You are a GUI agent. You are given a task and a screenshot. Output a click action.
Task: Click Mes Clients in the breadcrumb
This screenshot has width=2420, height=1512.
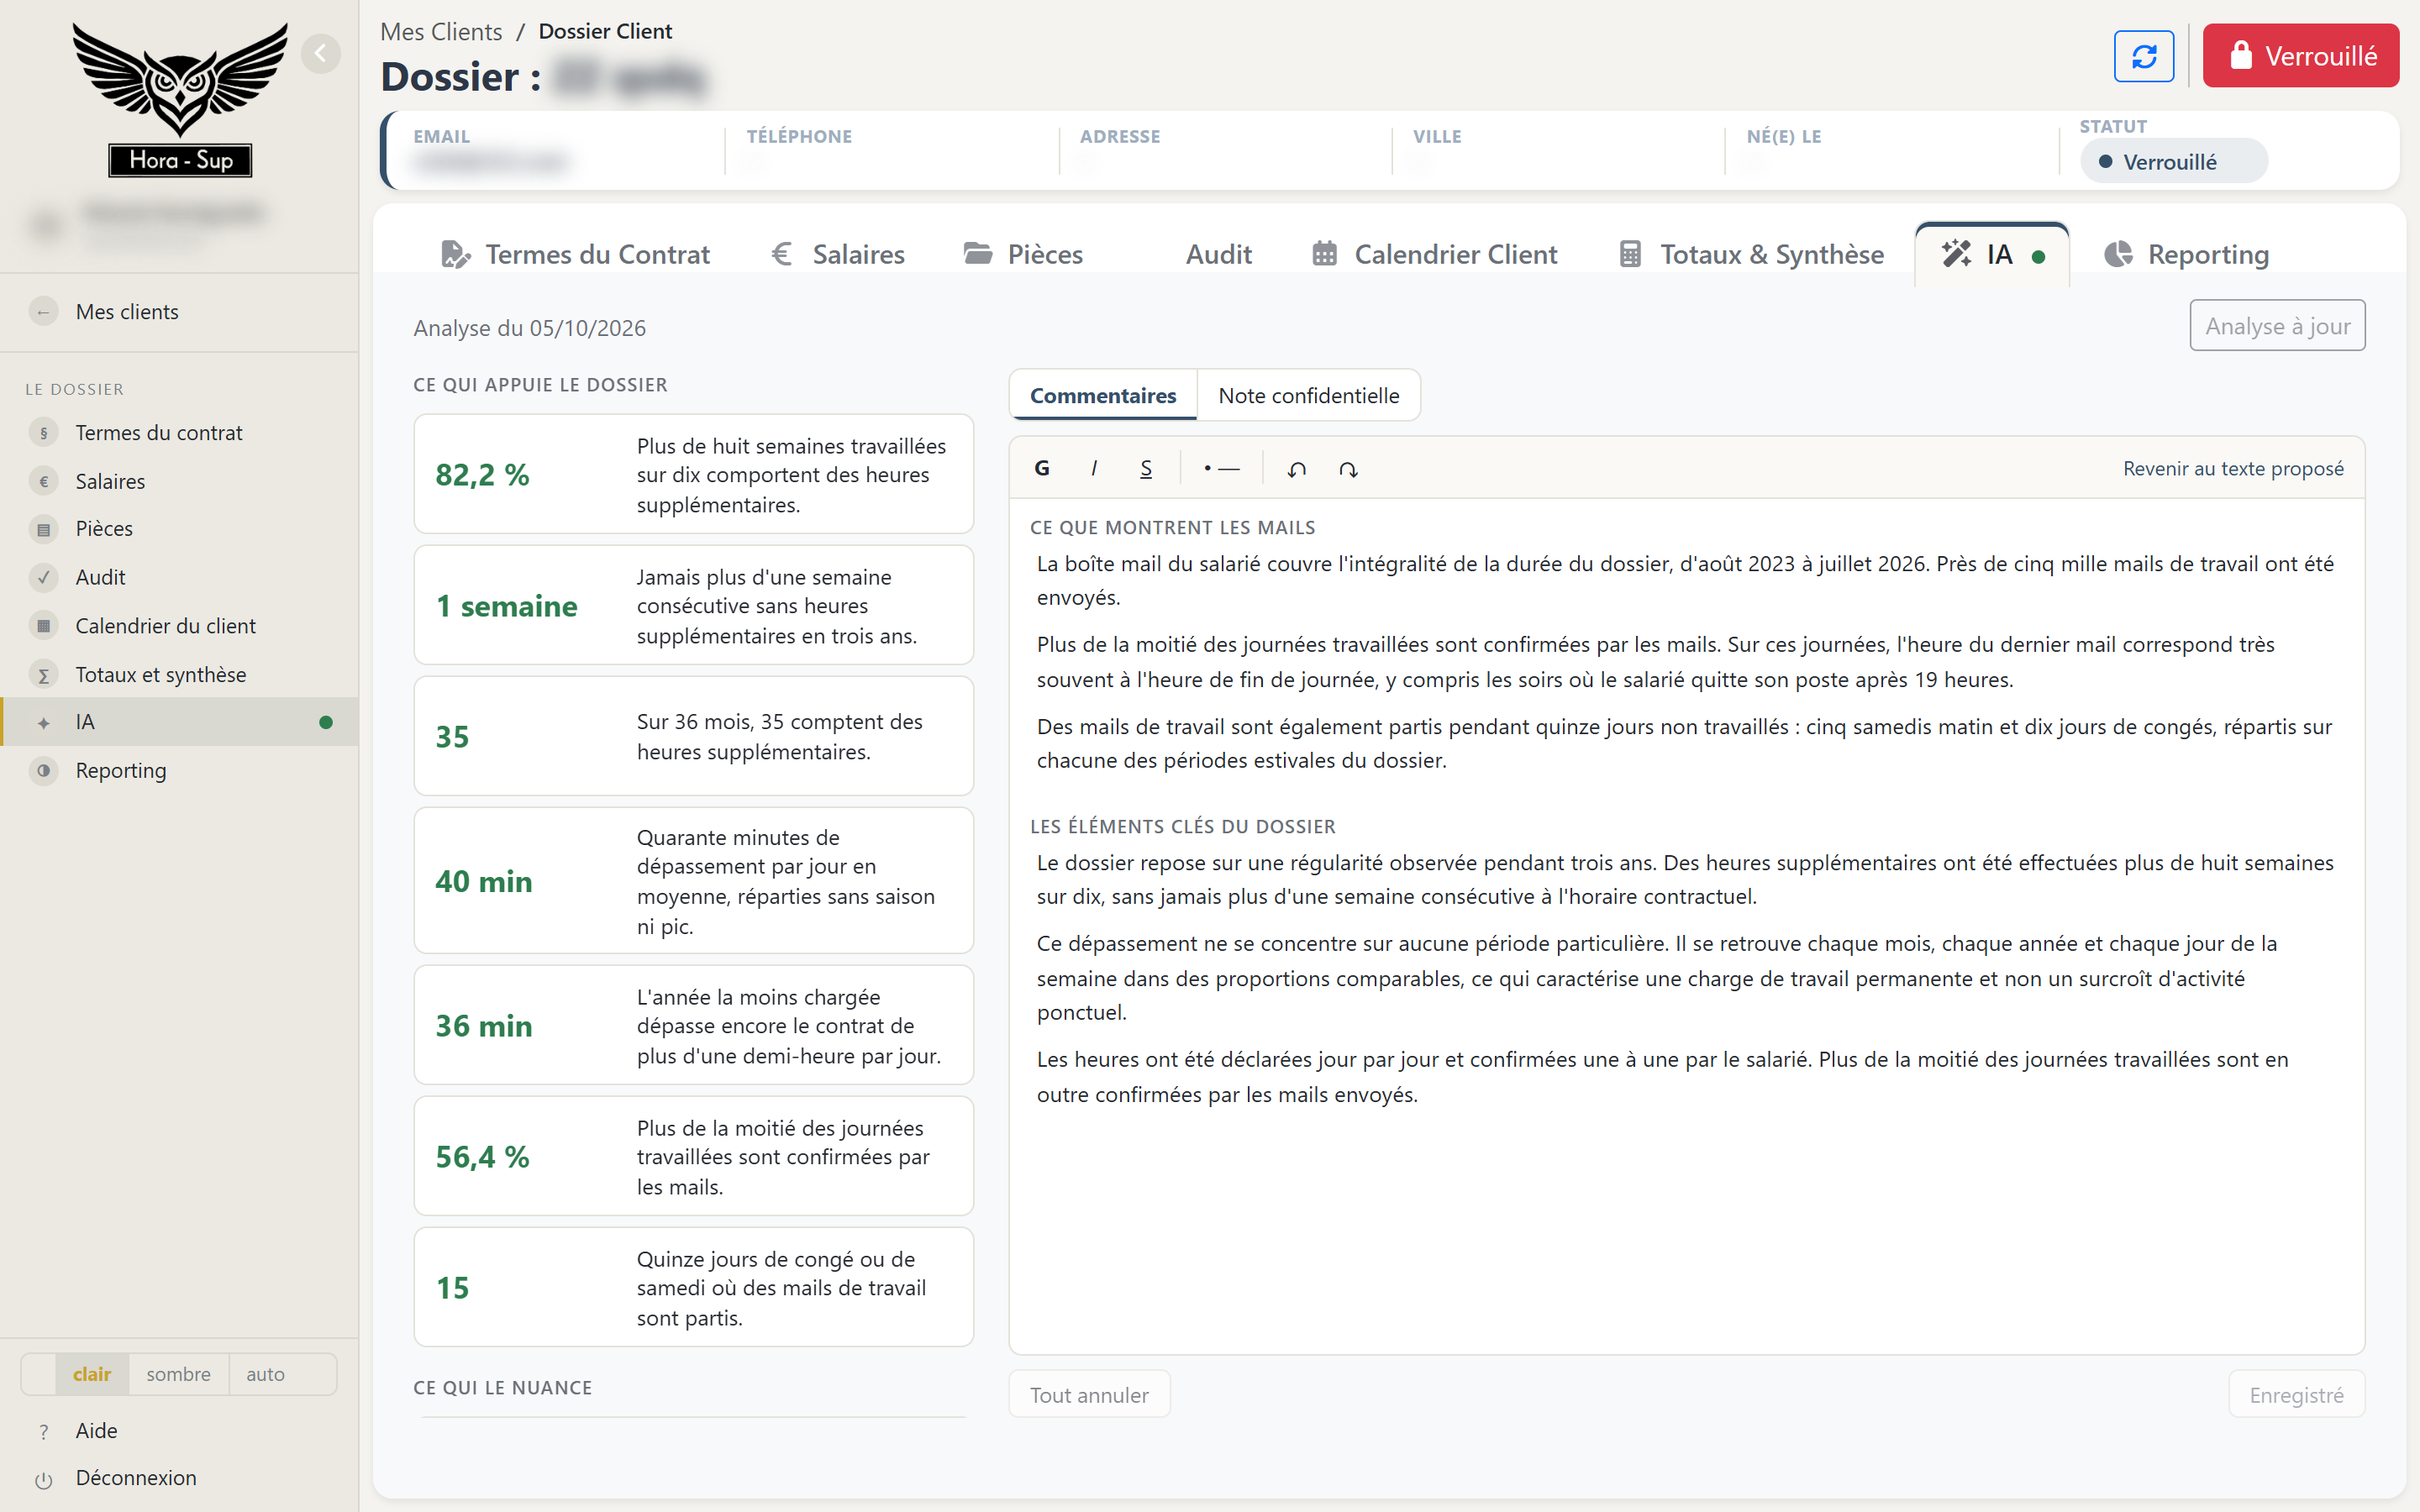441,31
